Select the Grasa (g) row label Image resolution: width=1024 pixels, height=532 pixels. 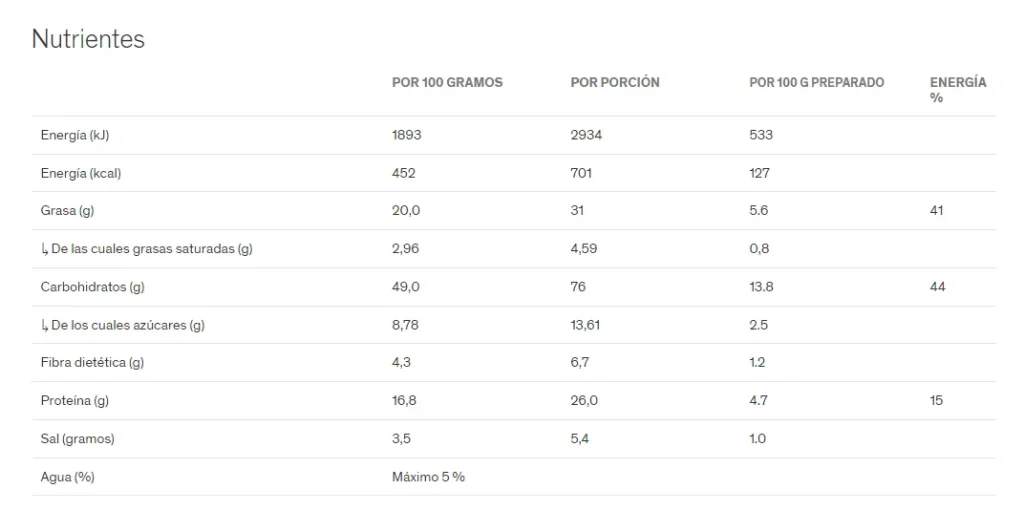(x=67, y=211)
